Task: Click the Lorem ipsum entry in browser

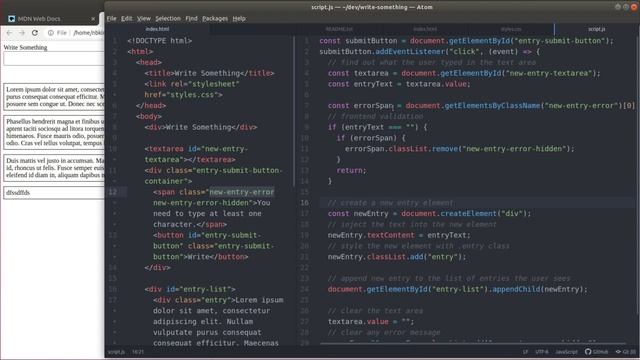Action: (54, 97)
